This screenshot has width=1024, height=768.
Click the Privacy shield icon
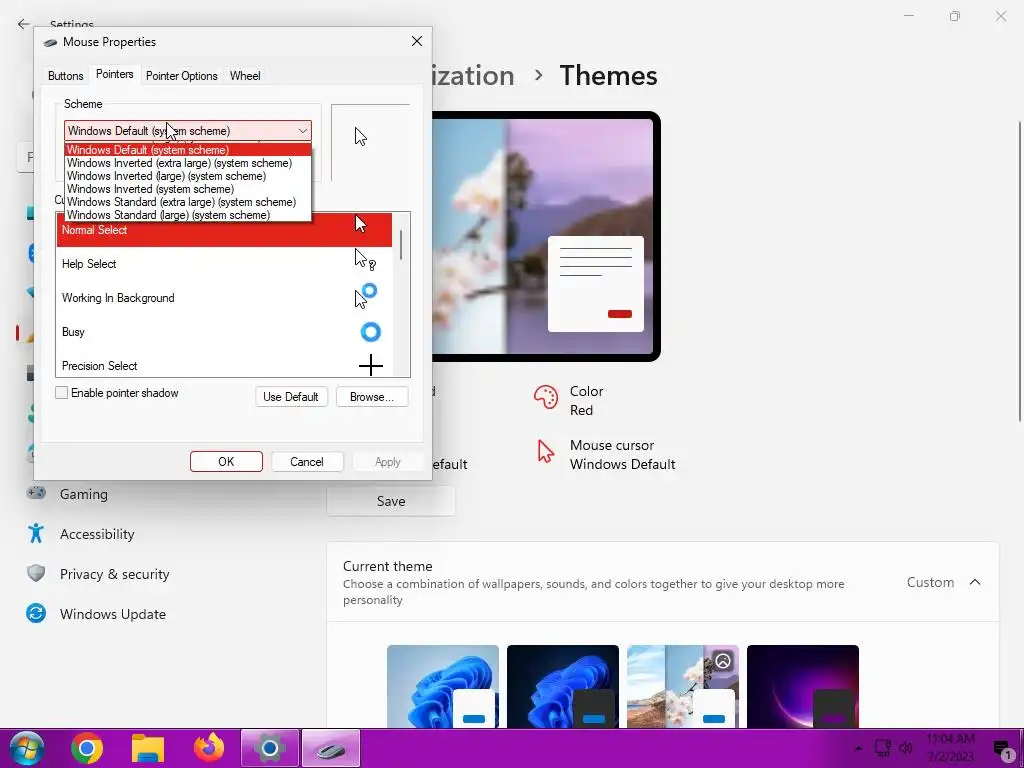36,573
